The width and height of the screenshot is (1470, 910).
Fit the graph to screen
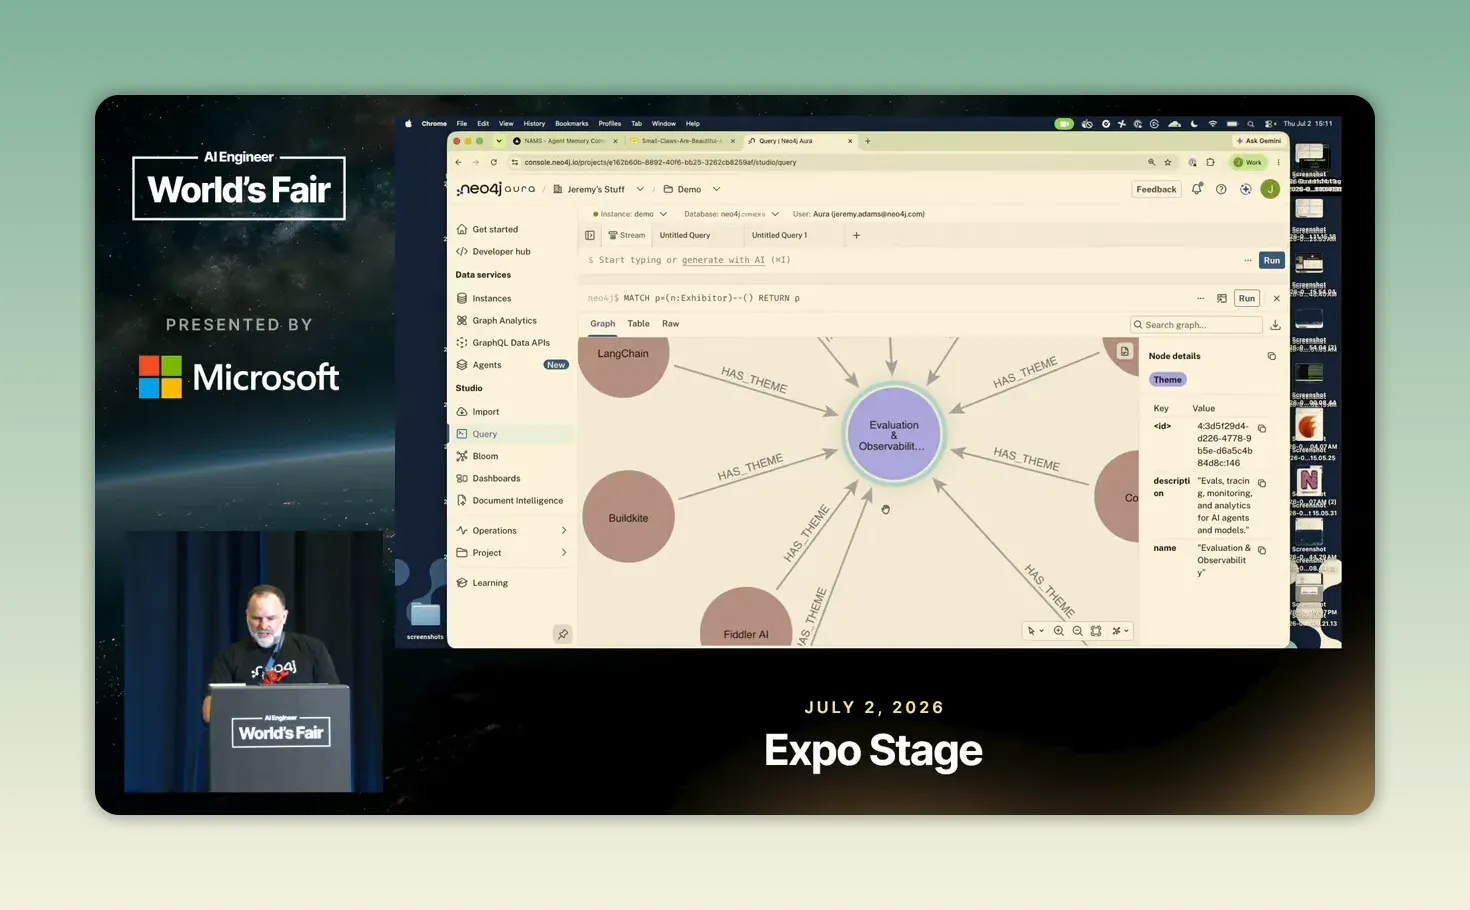coord(1096,631)
